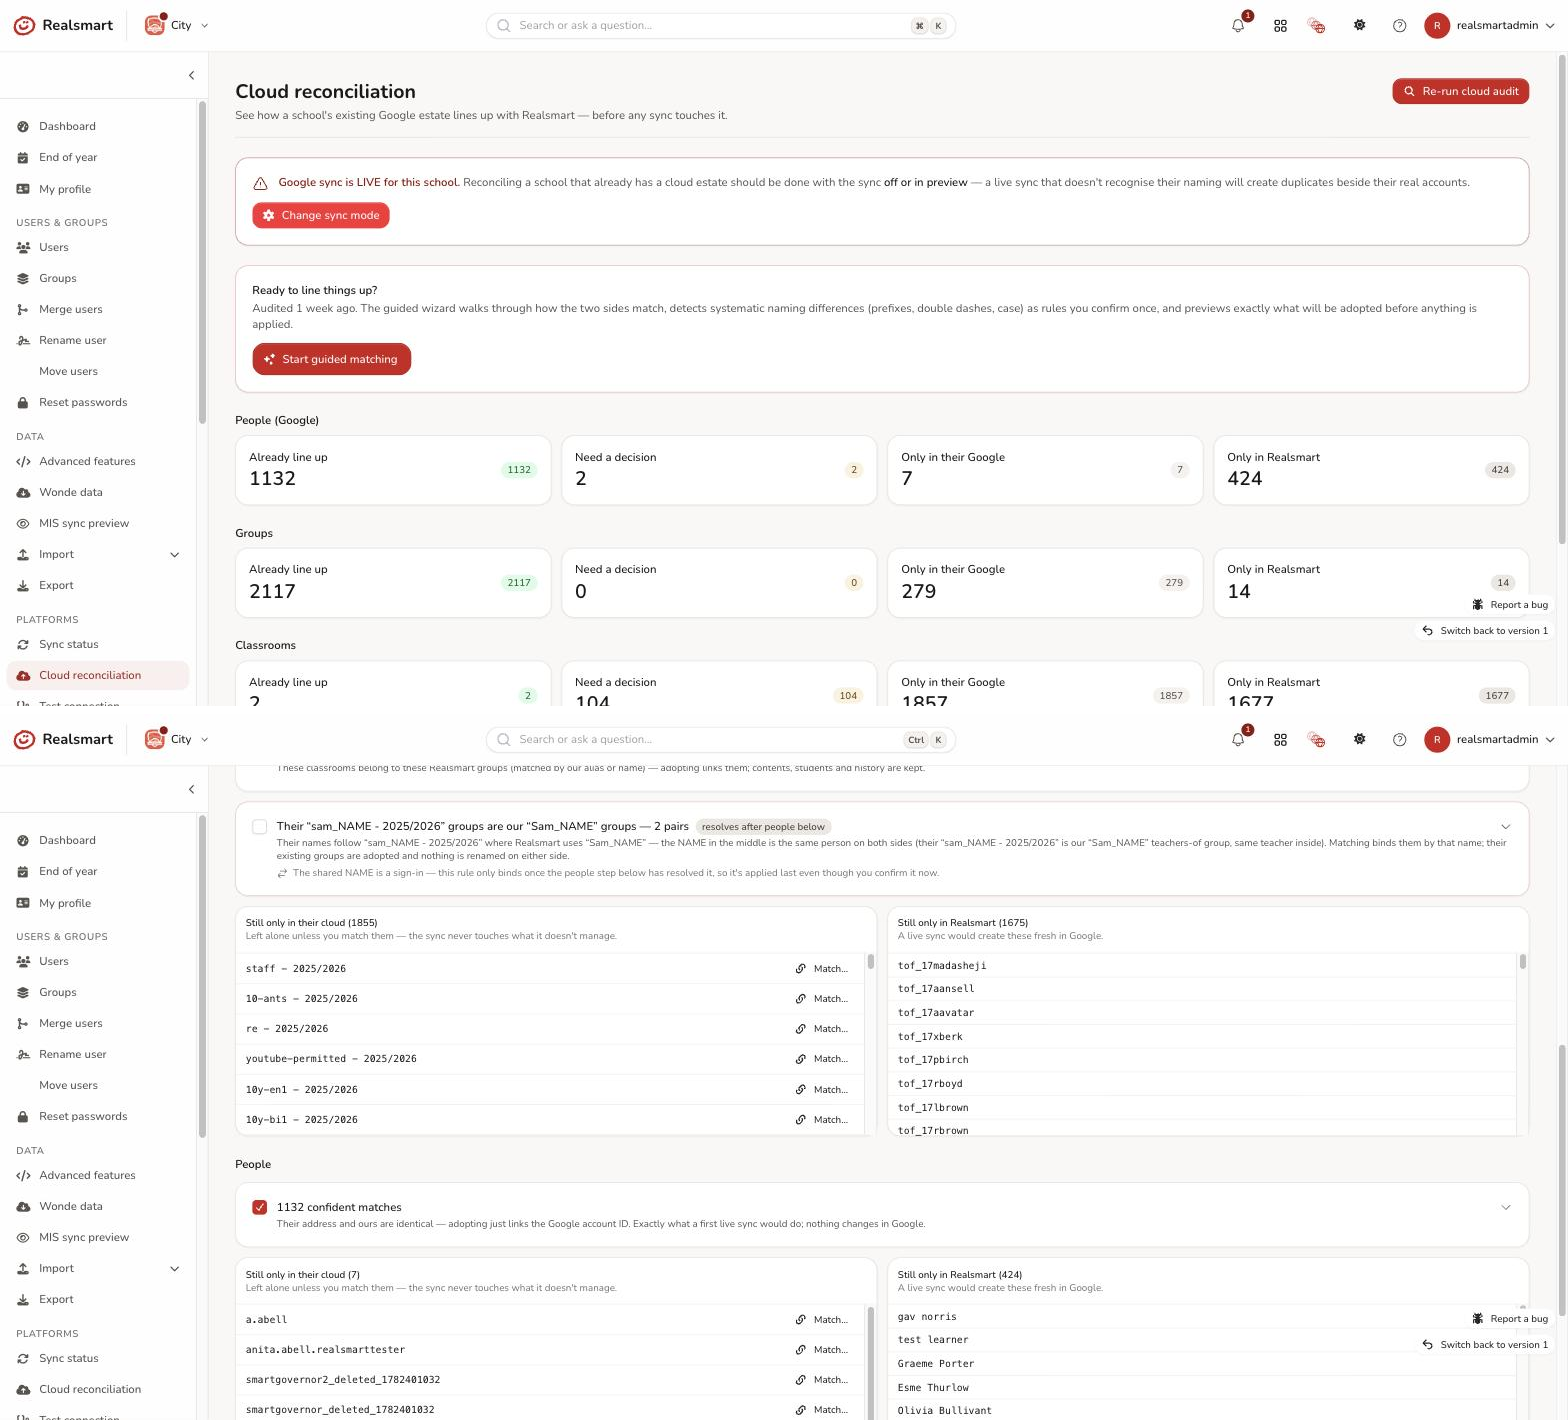Click Match for smartgovernor2_deleted_1782401032
This screenshot has height=1420, width=1568.
pyautogui.click(x=821, y=1379)
